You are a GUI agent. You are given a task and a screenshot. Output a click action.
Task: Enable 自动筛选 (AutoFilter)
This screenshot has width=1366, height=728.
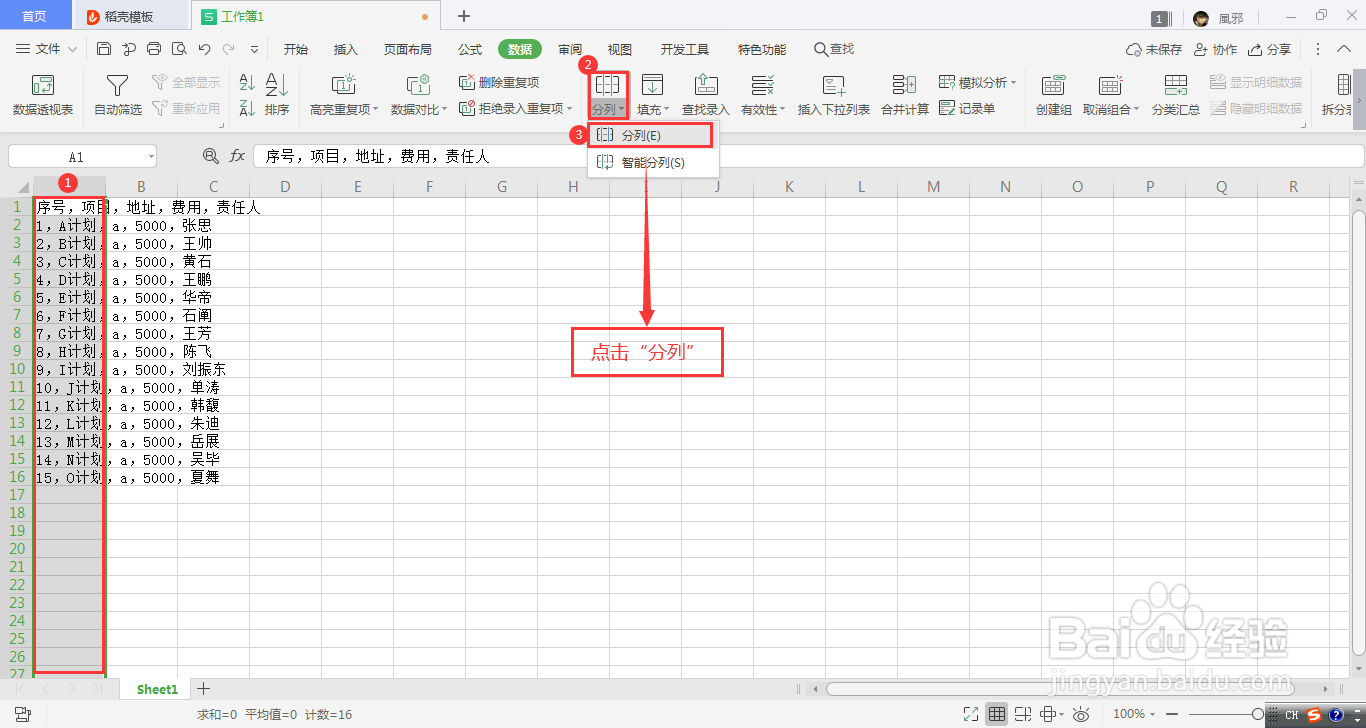pyautogui.click(x=117, y=95)
